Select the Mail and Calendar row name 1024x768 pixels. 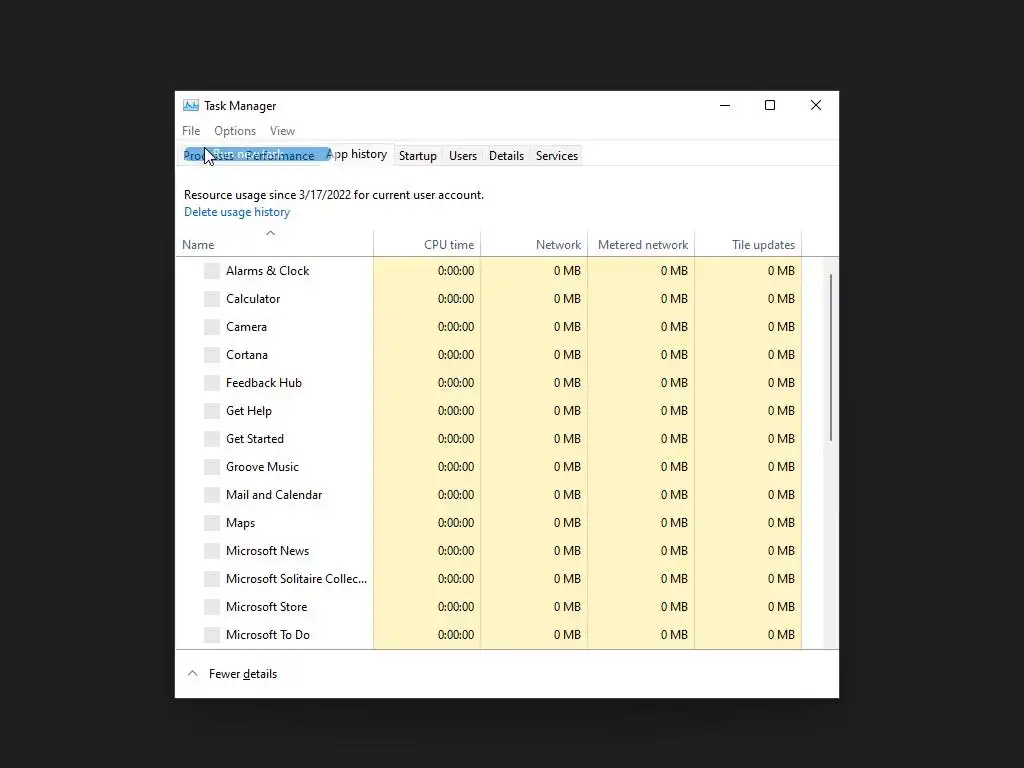point(274,495)
